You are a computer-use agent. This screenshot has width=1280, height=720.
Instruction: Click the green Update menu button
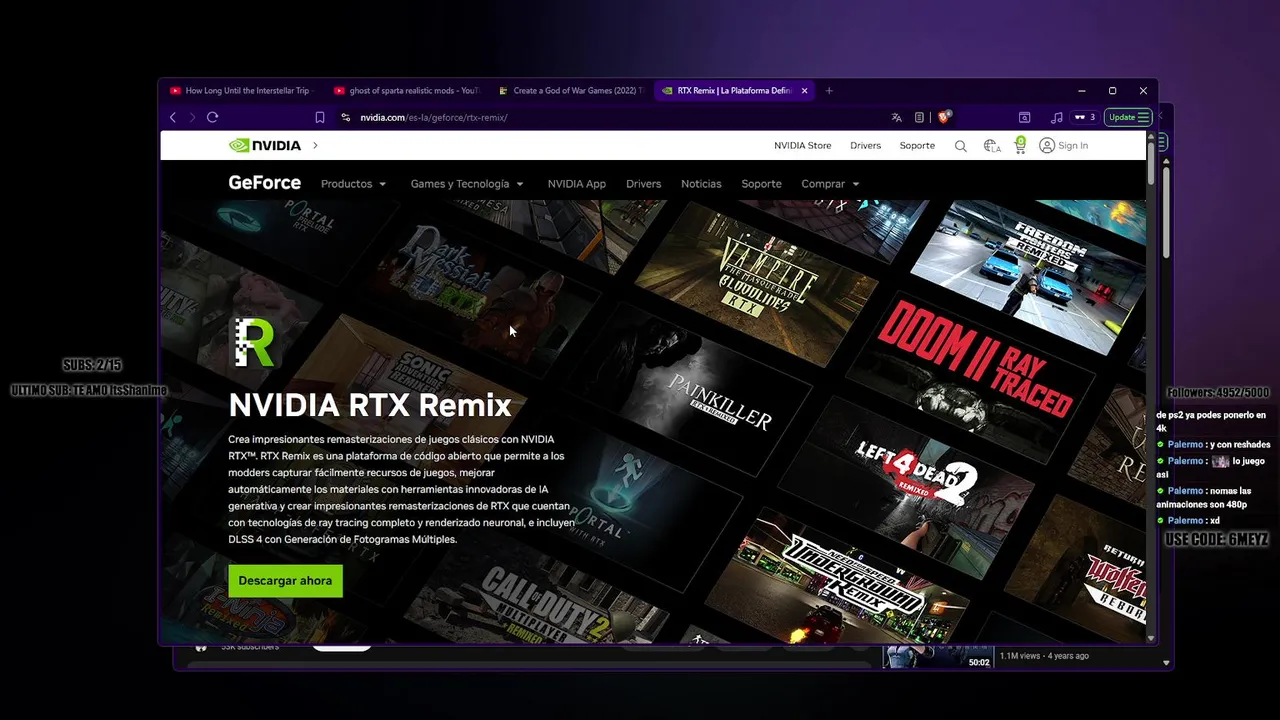click(1128, 117)
